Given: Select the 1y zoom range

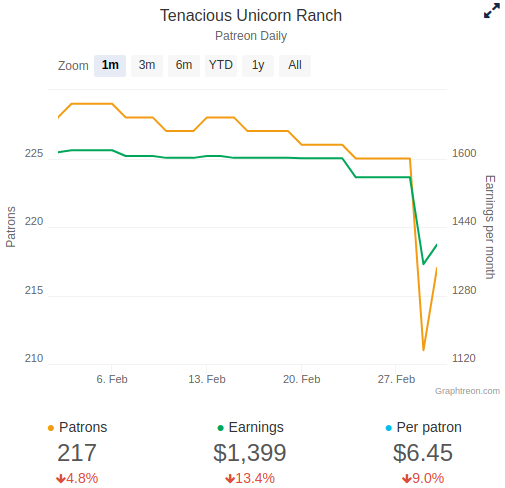Looking at the screenshot, I should (x=258, y=66).
